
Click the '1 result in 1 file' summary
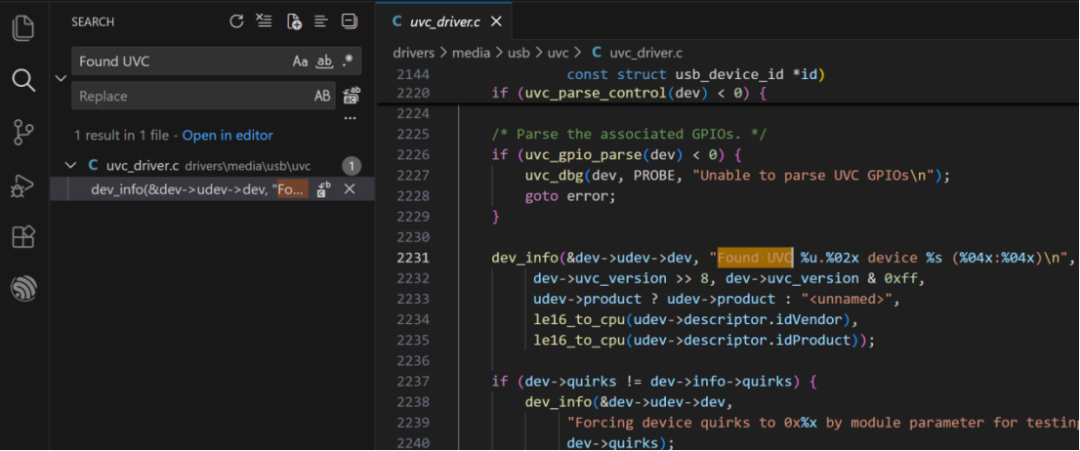pyautogui.click(x=121, y=136)
